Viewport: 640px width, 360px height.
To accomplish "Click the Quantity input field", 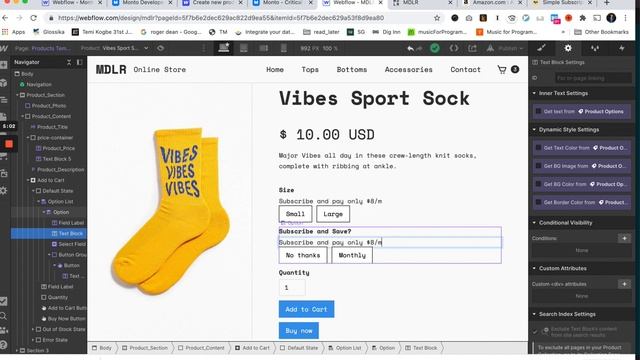I will pyautogui.click(x=292, y=288).
